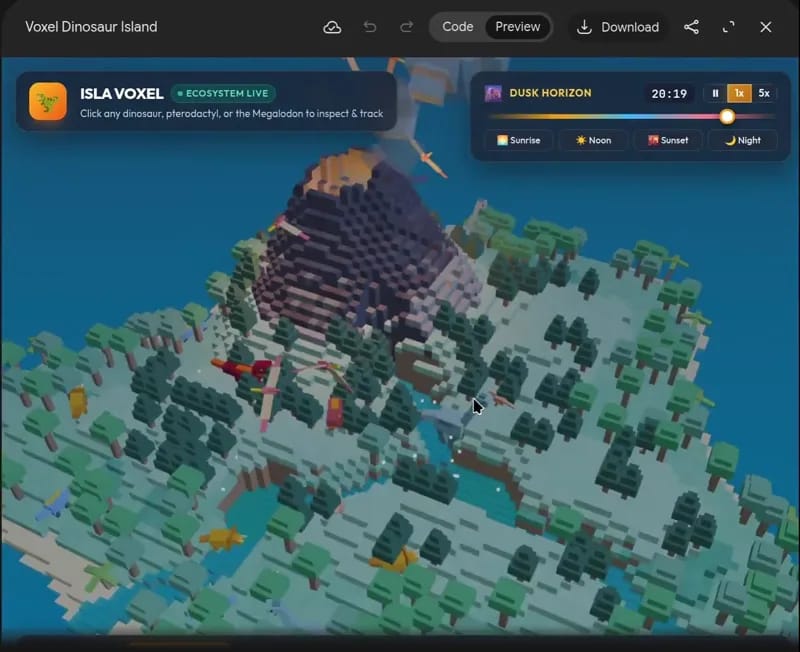
Task: Jump to Sunrise time preset
Action: click(519, 140)
